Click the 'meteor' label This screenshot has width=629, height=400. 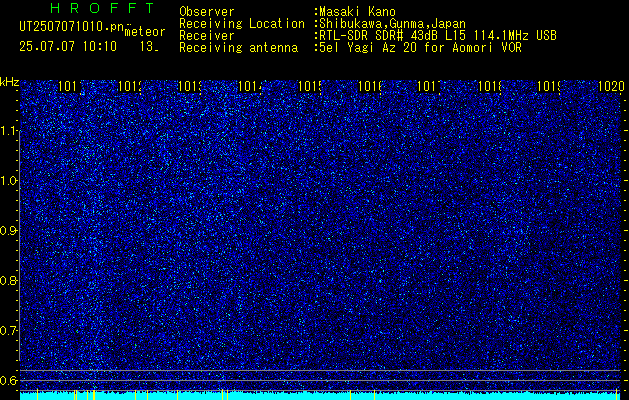pyautogui.click(x=145, y=32)
